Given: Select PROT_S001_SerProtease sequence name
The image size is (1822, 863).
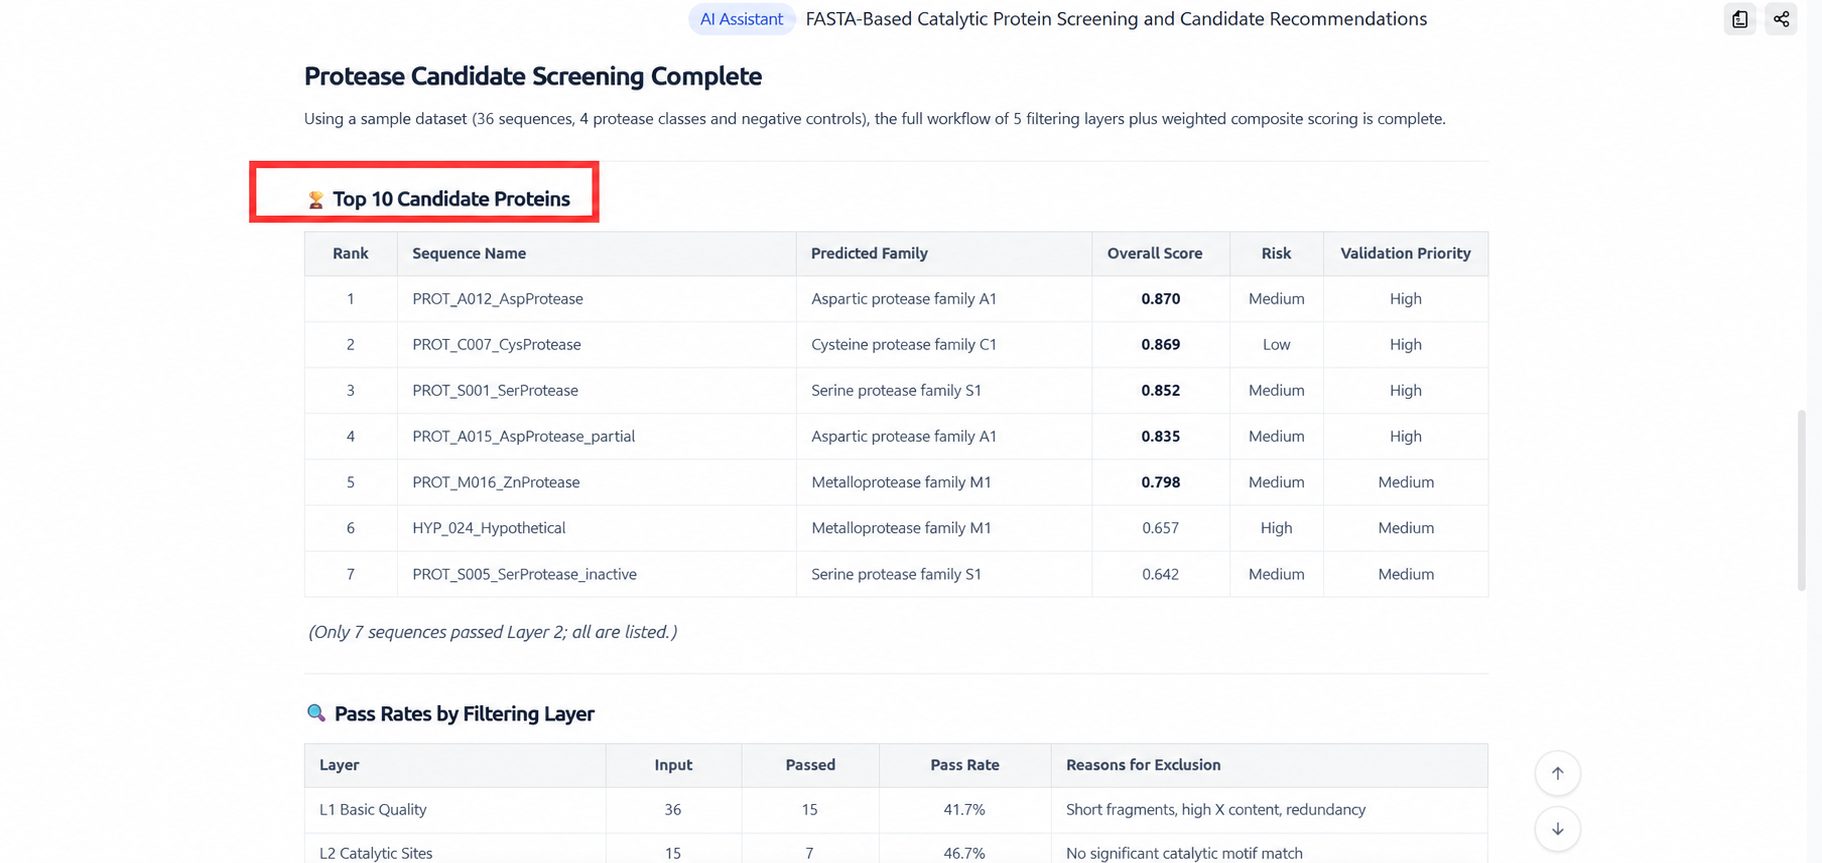Looking at the screenshot, I should [x=495, y=391].
